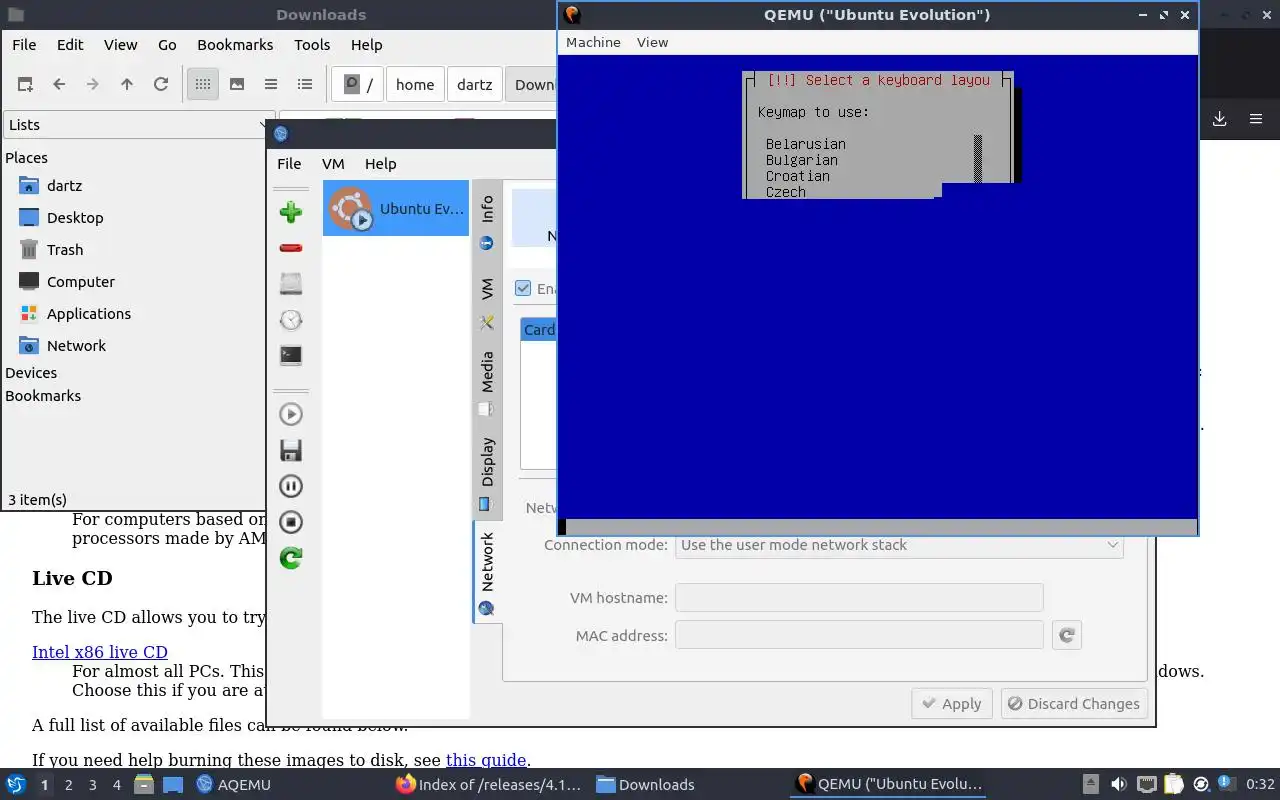Switch to the Media tab in AQEMU
This screenshot has width=1280, height=800.
487,382
